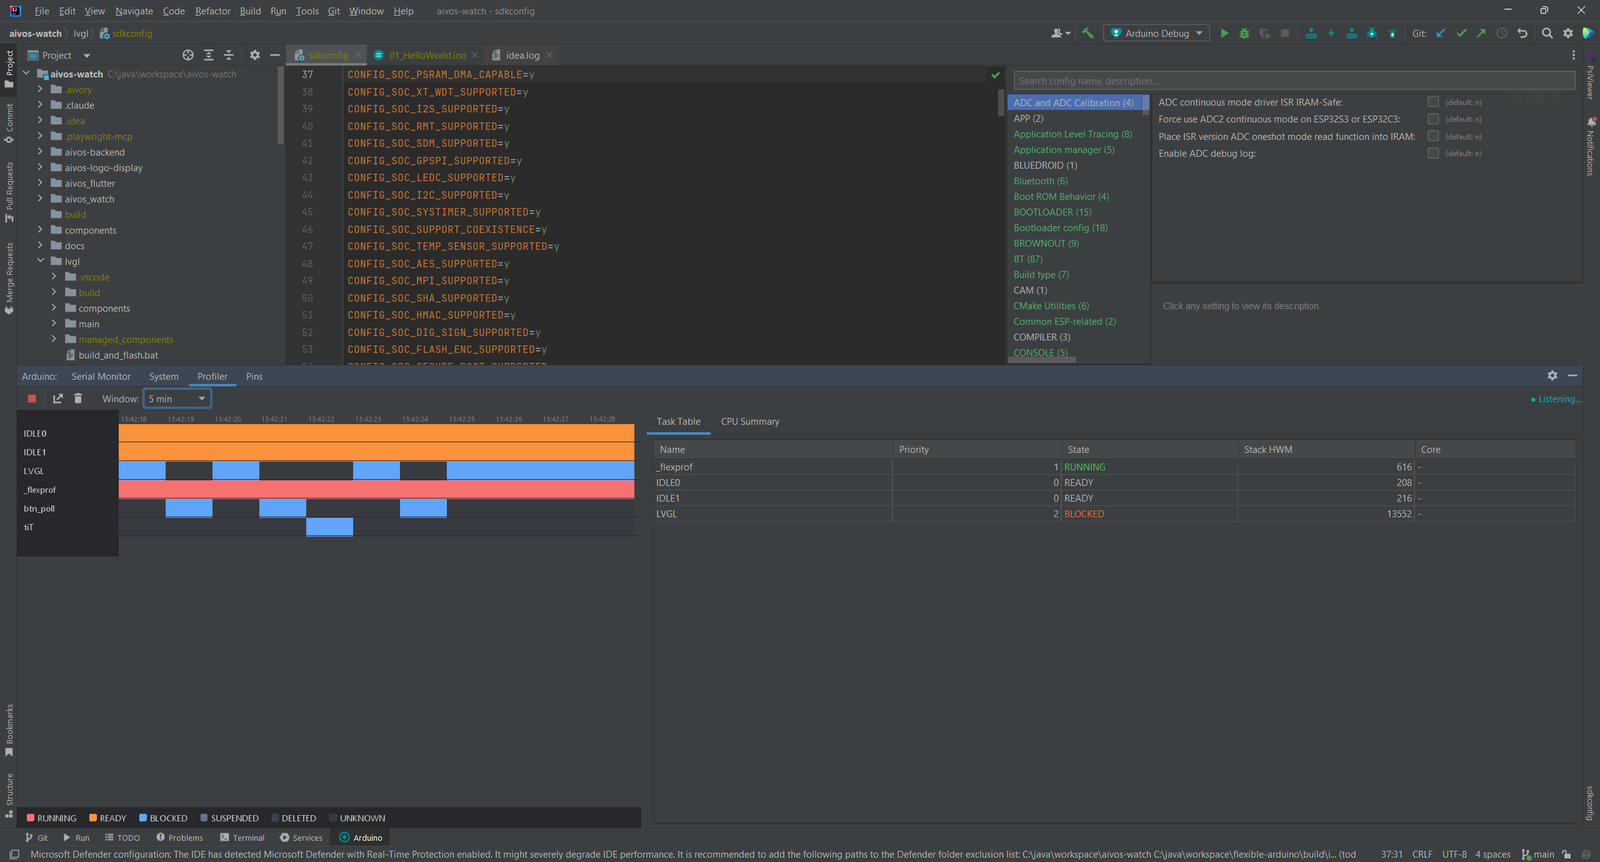This screenshot has width=1600, height=862.
Task: Open the TODO tool window
Action: 123,838
